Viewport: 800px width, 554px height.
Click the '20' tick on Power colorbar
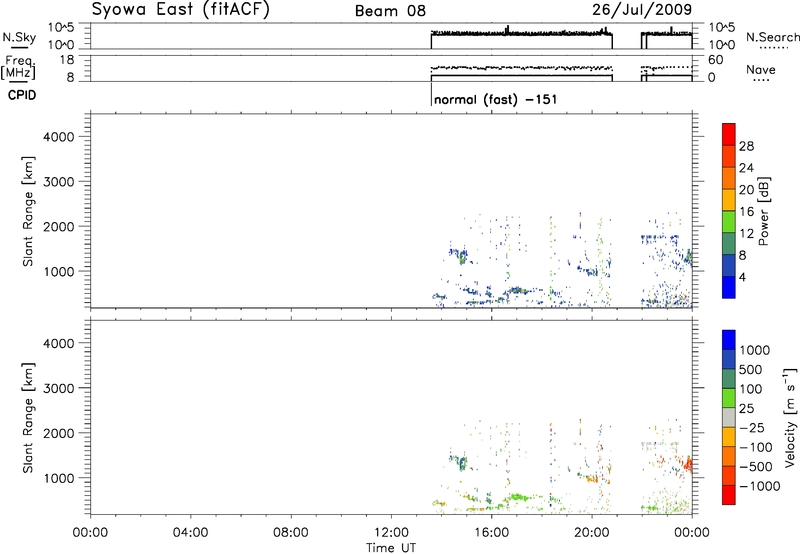tap(746, 190)
